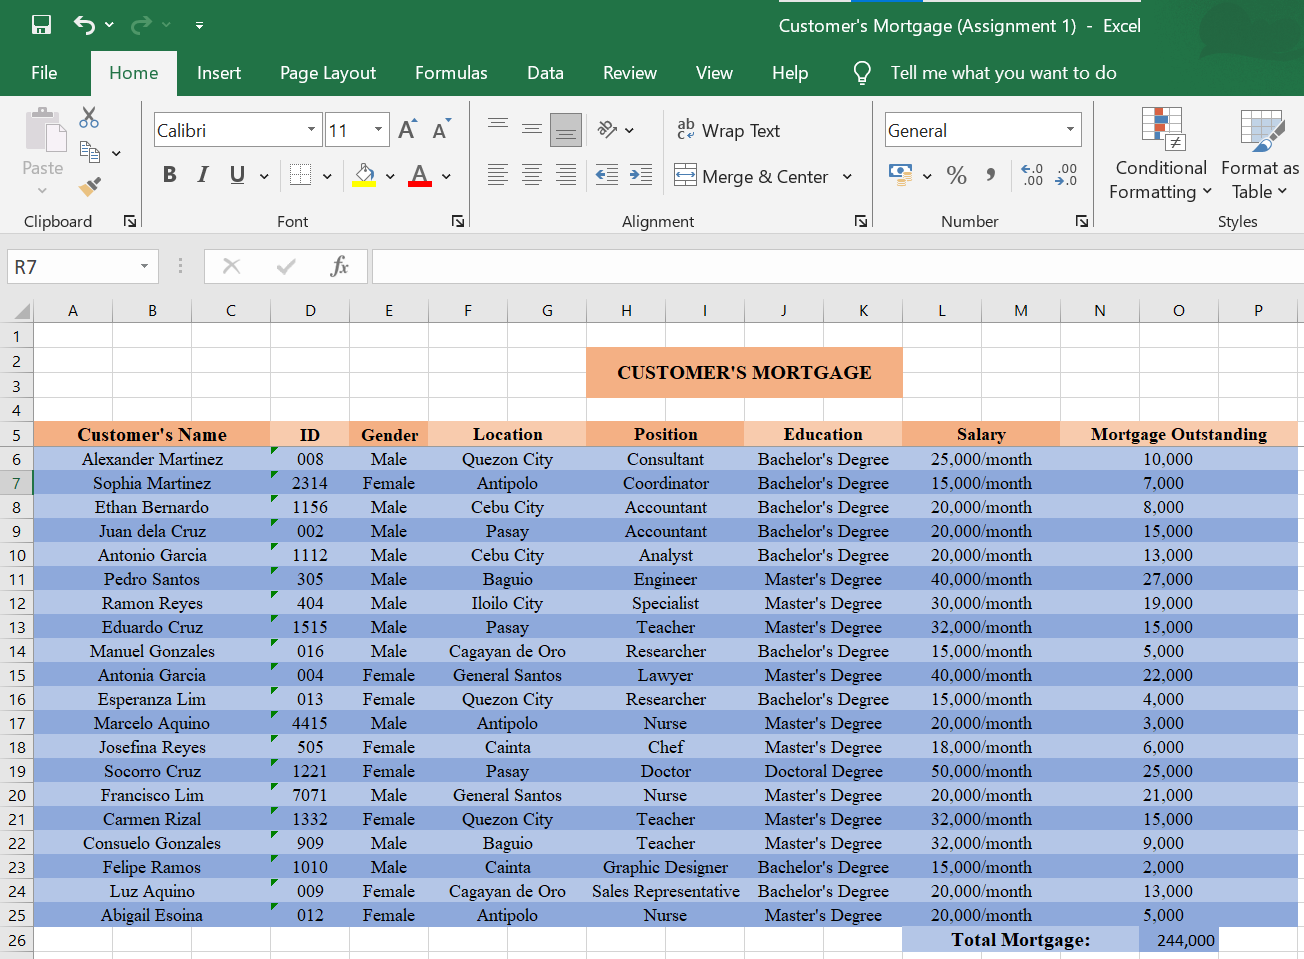Apply the yellow fill color swatch
The image size is (1304, 959).
point(364,175)
